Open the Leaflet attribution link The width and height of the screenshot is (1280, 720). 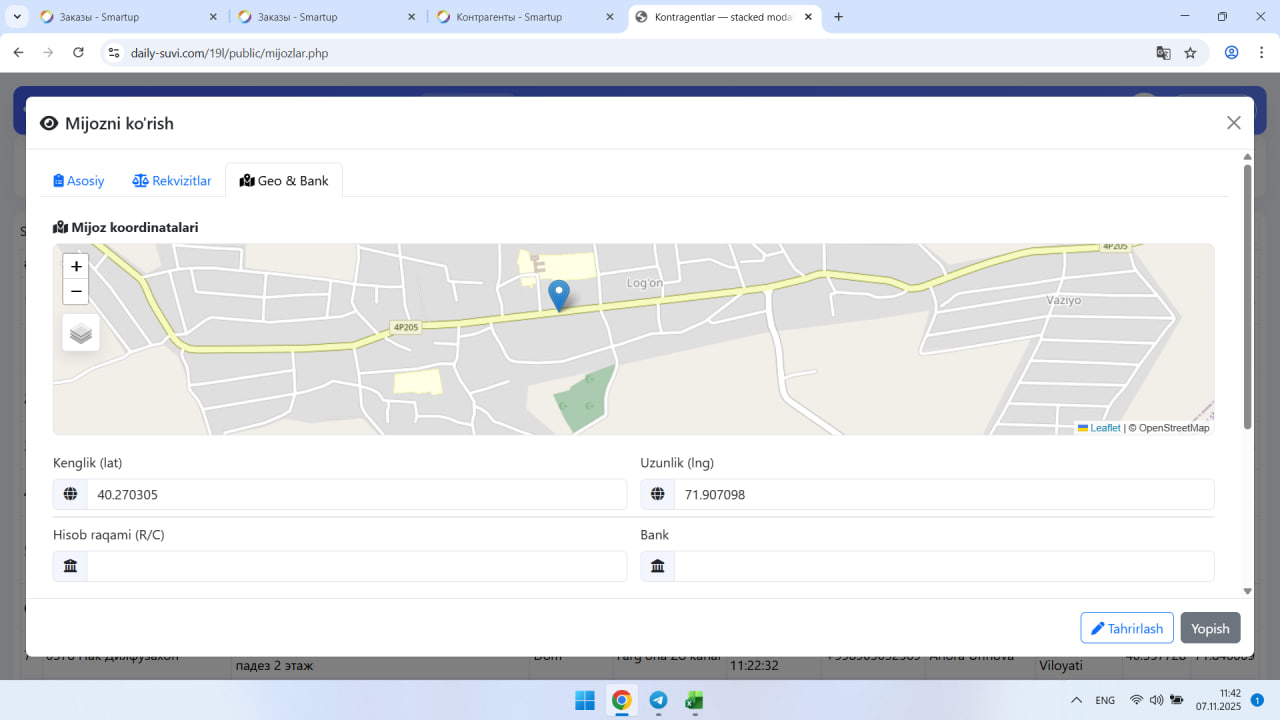tap(1104, 428)
